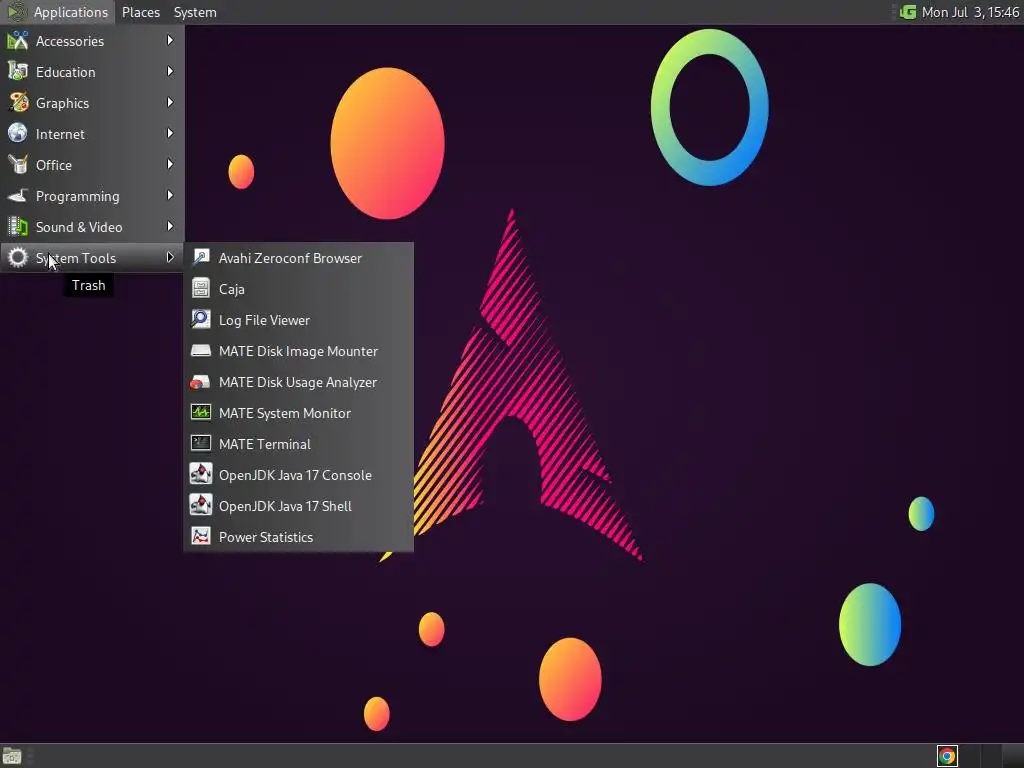Screen dimensions: 1024x768
Task: Select Power Statistics menu entry
Action: (x=298, y=537)
